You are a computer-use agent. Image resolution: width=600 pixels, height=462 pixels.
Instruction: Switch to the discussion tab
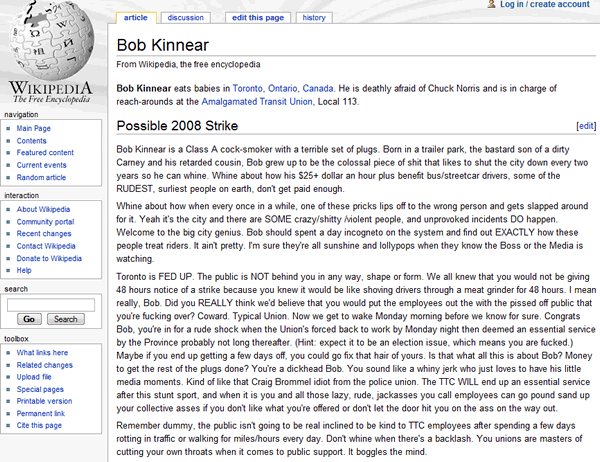186,17
